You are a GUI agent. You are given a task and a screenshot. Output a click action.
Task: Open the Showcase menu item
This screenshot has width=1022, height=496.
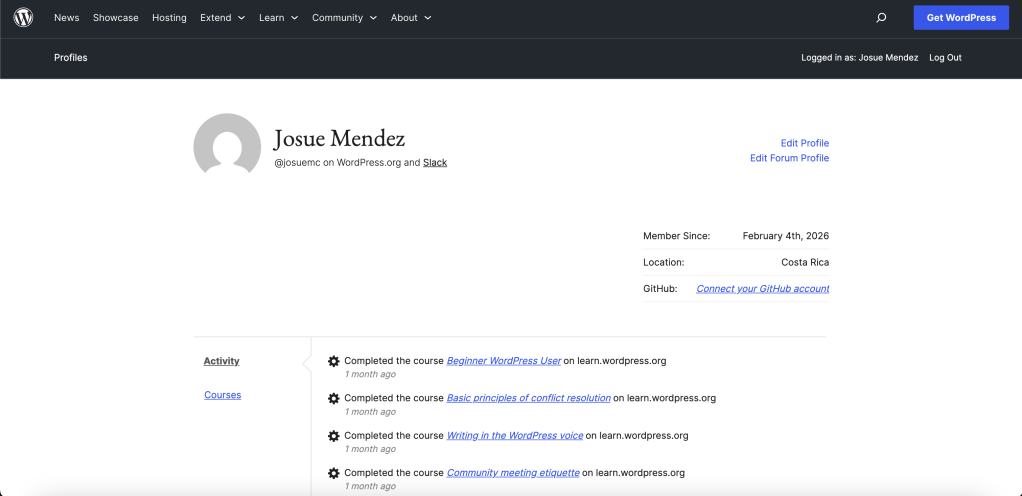[x=116, y=18]
